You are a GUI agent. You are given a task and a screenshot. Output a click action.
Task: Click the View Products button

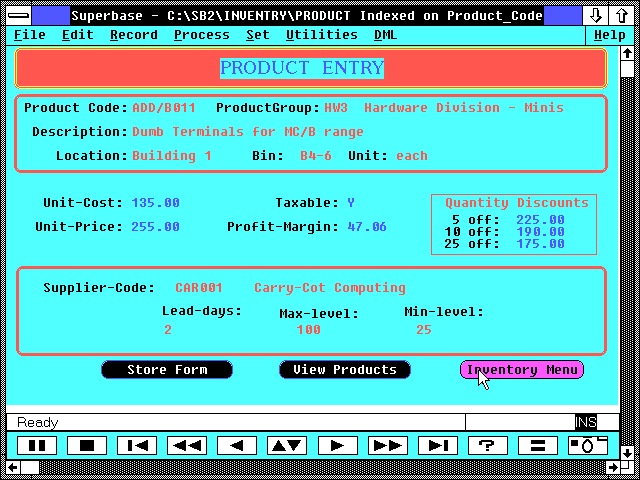coord(345,369)
